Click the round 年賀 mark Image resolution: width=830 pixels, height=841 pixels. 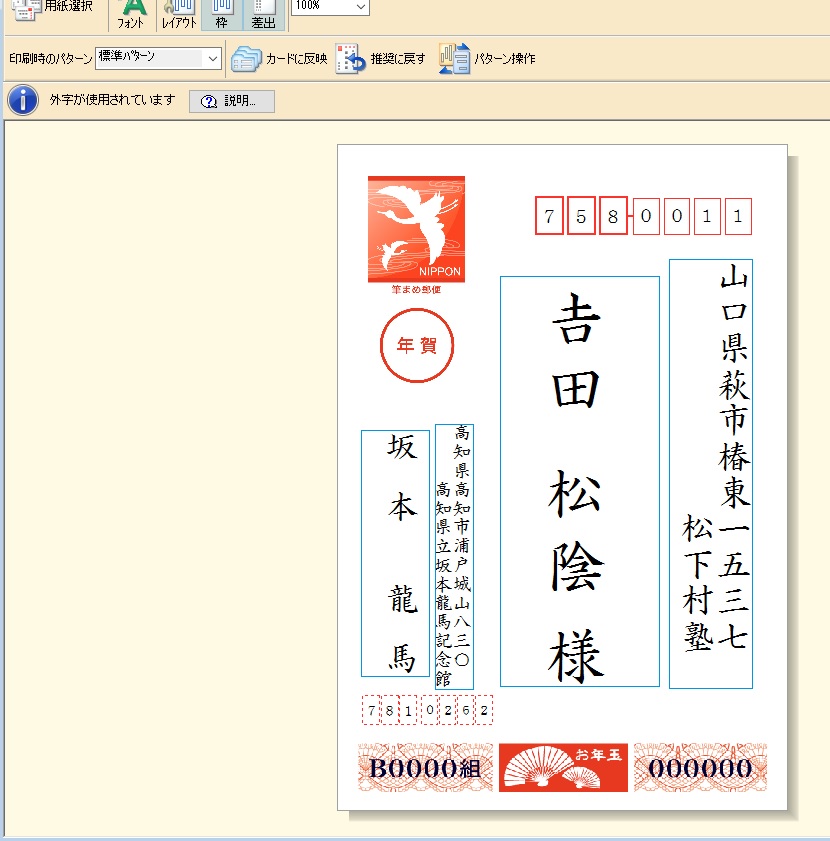point(417,346)
